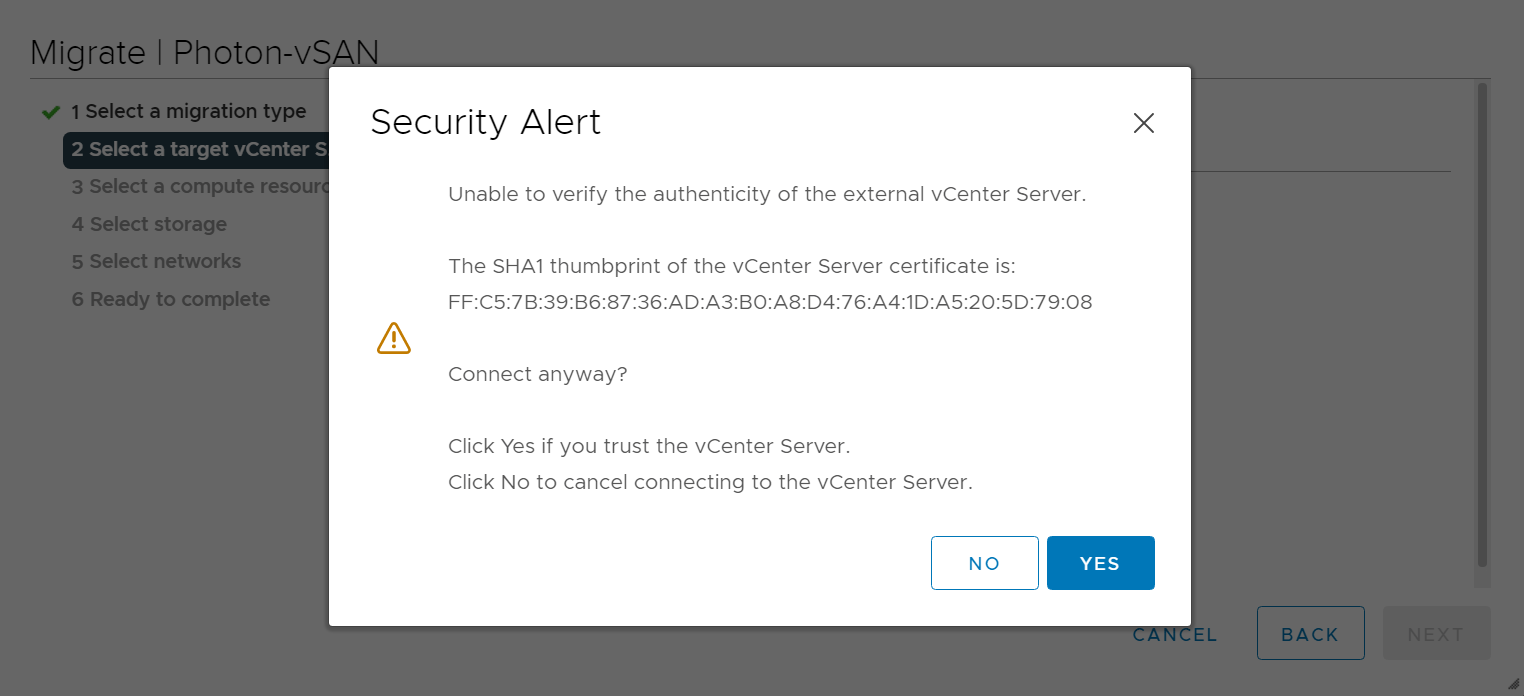Screen dimensions: 1524x696
Task: Jump to step 3 Select a compute resource
Action: point(200,186)
